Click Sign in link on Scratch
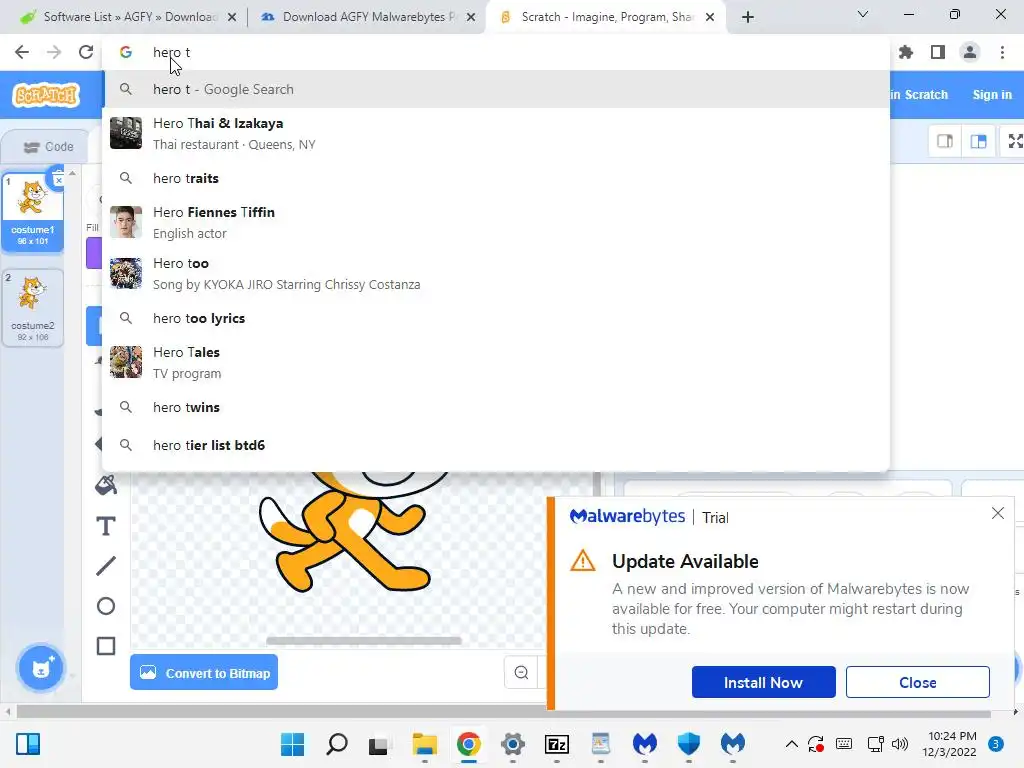 (x=992, y=95)
